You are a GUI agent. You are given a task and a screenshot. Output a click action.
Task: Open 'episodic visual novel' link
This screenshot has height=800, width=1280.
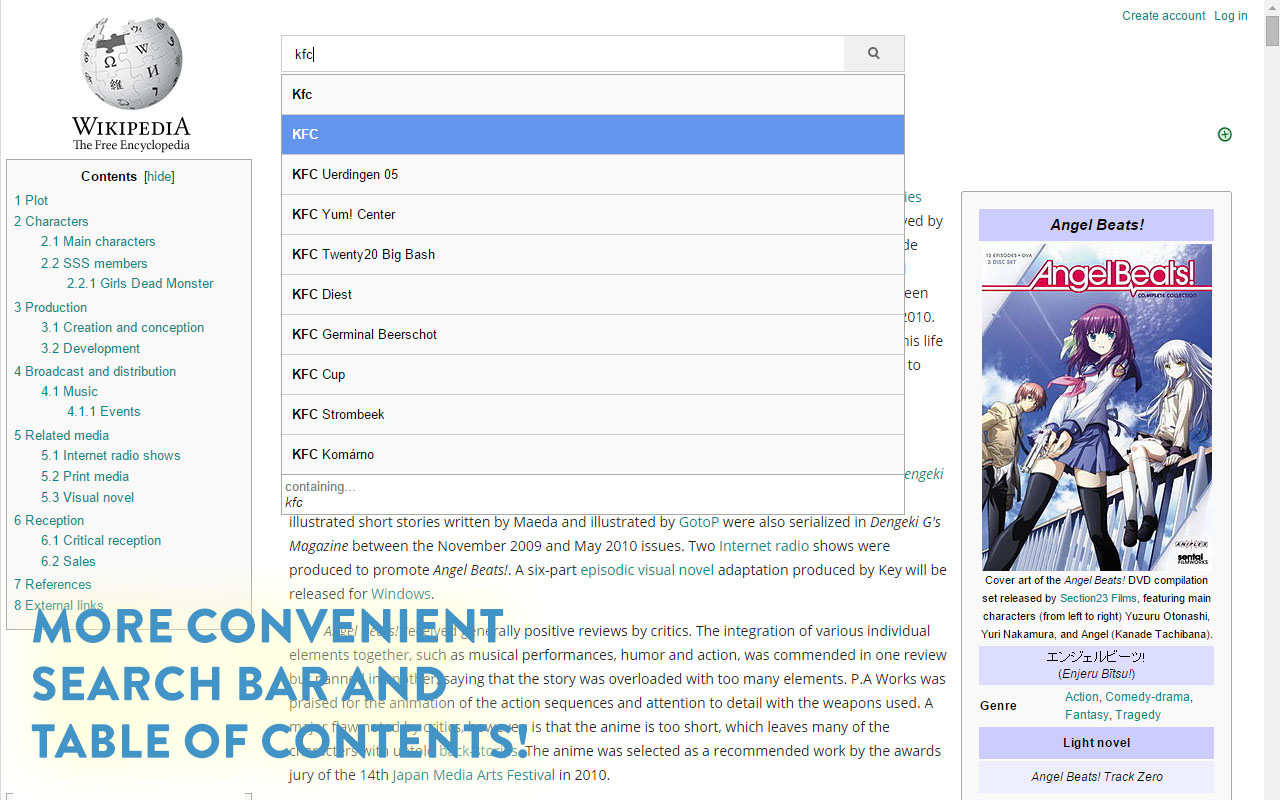(647, 570)
